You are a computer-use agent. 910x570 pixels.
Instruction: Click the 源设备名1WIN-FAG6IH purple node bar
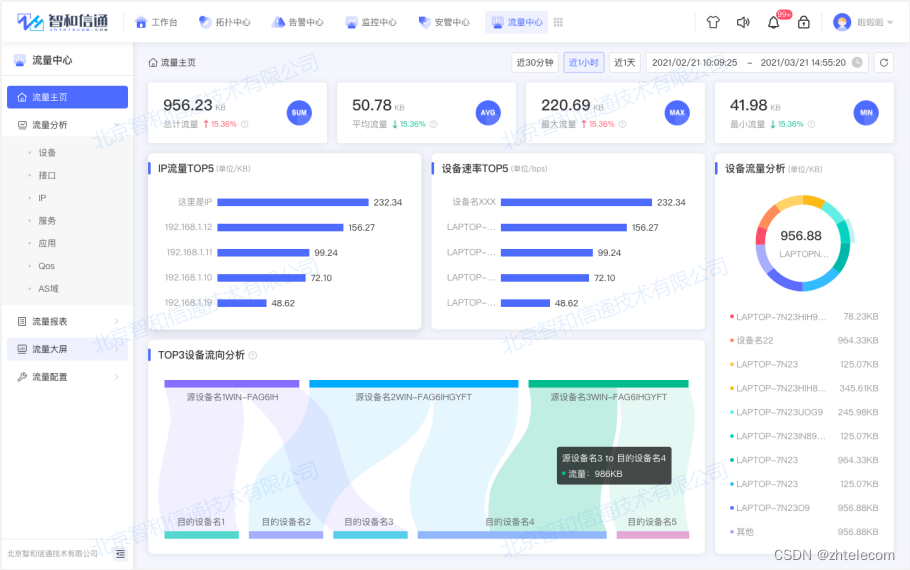click(232, 384)
